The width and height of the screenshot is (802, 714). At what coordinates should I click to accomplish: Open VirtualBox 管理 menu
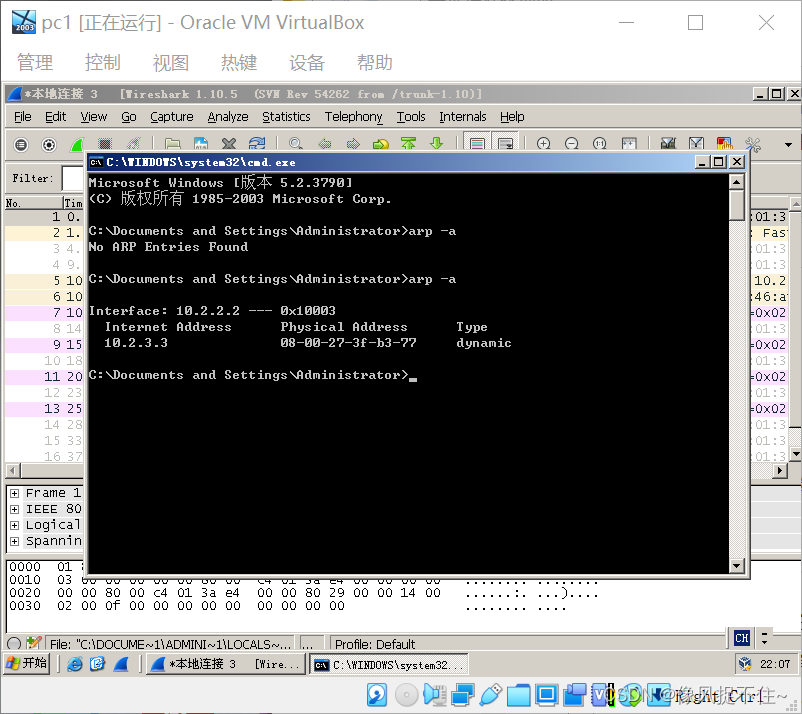[x=35, y=63]
